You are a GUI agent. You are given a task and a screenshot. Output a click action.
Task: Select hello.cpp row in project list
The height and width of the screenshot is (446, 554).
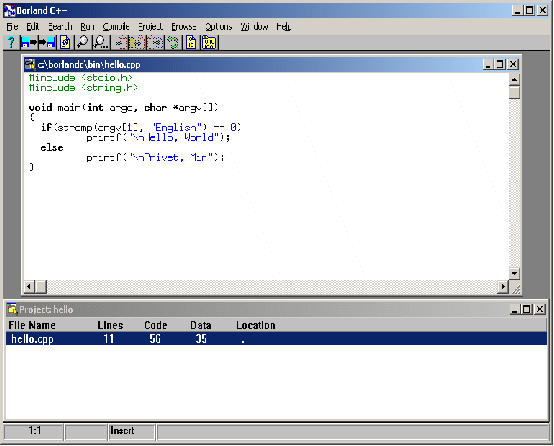[276, 339]
